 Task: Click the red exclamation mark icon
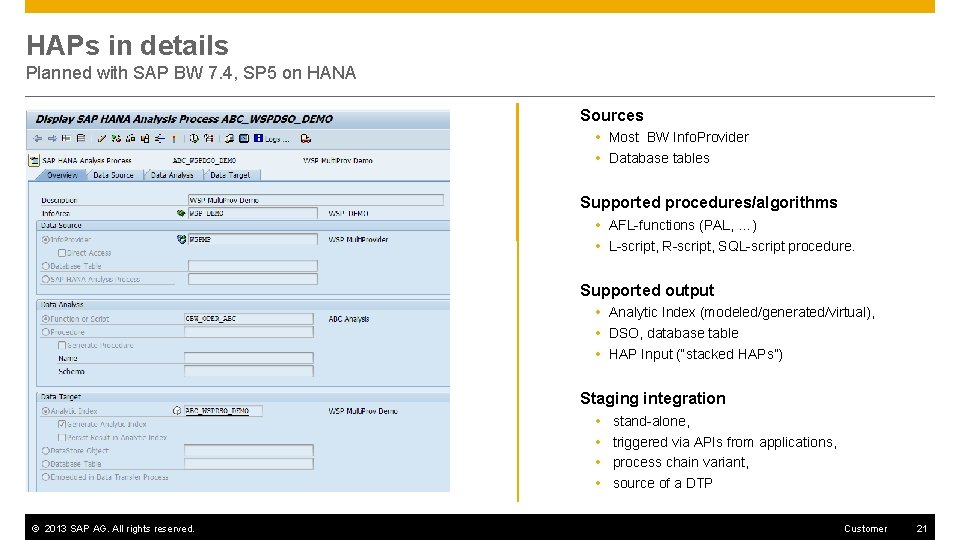click(174, 139)
